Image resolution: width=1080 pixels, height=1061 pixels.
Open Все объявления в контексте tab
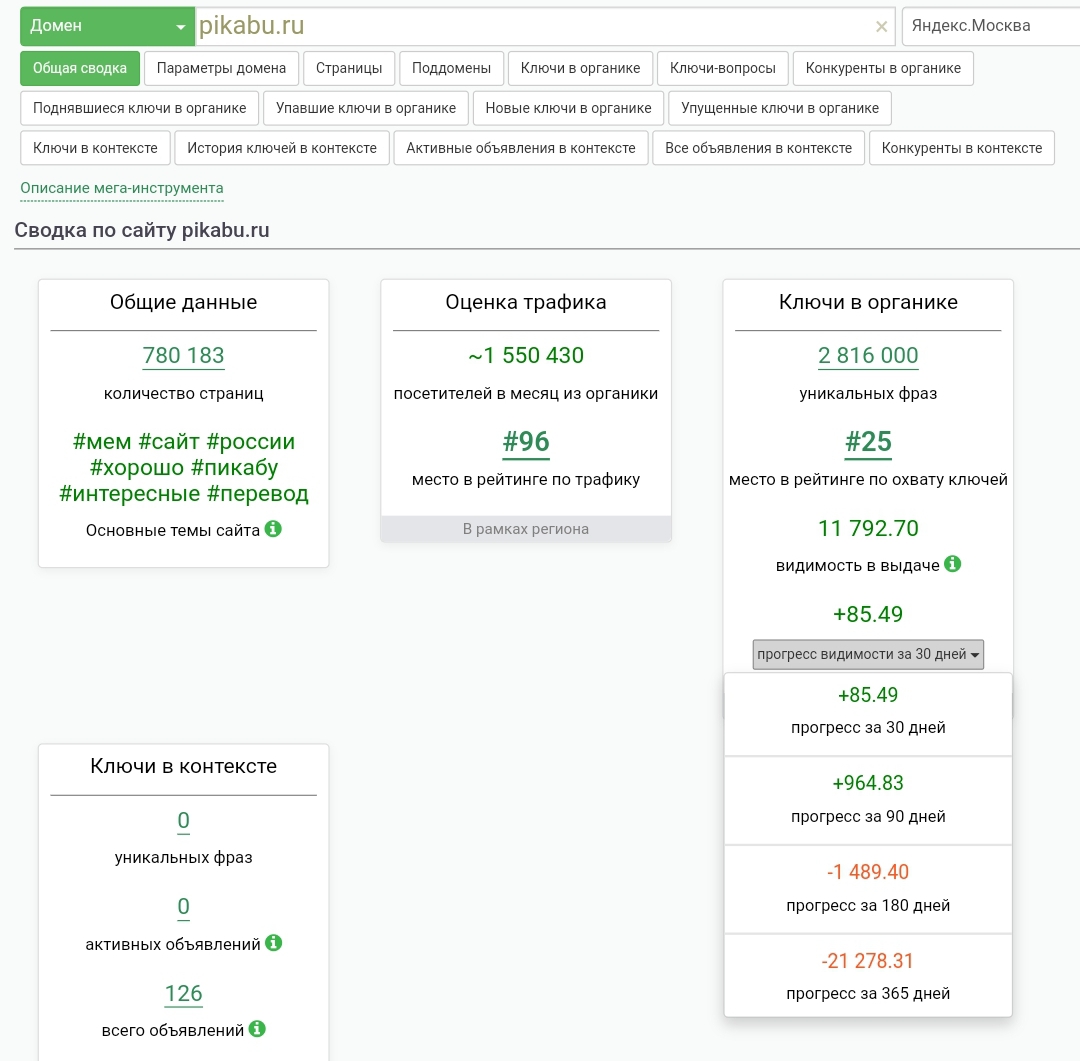coord(758,148)
